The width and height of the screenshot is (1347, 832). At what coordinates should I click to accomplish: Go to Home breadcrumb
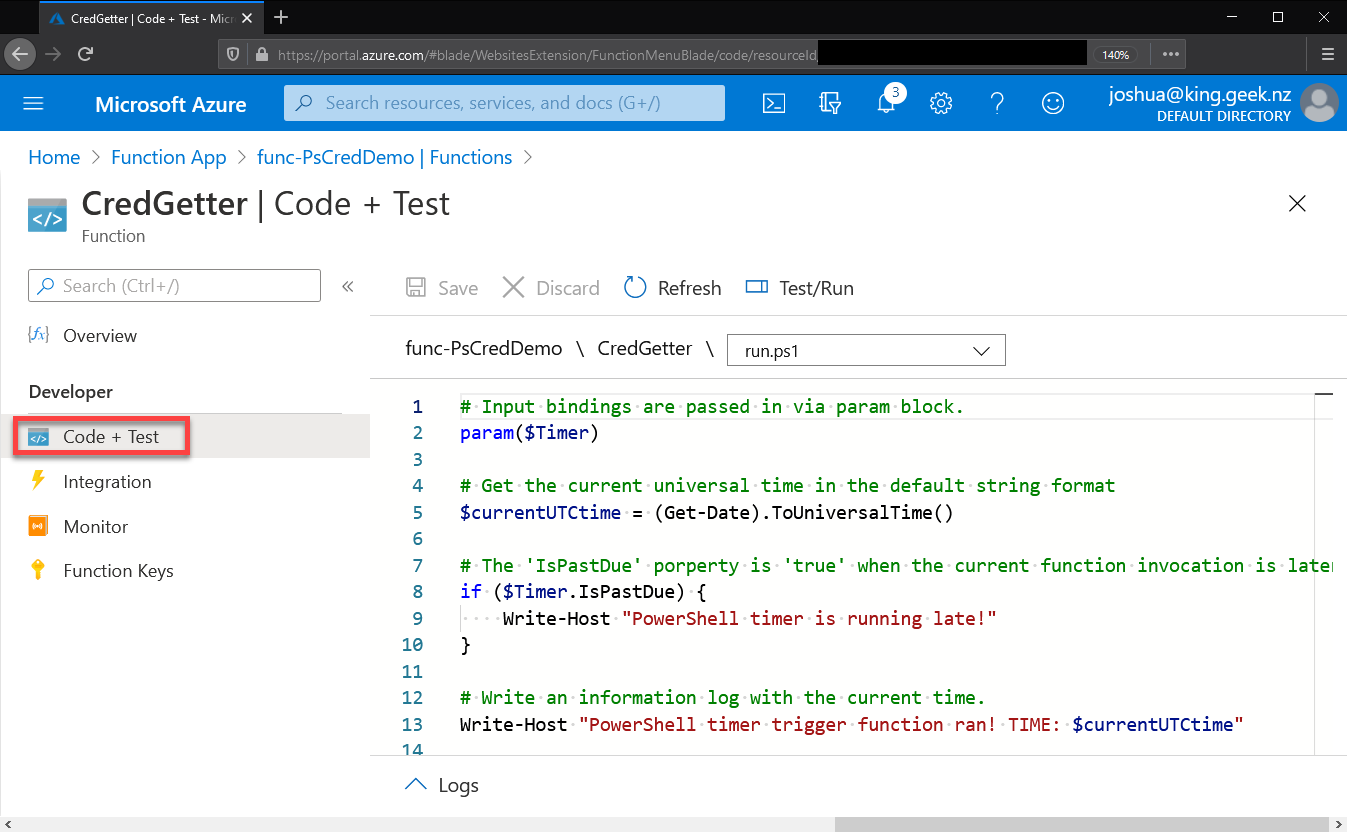(x=54, y=157)
